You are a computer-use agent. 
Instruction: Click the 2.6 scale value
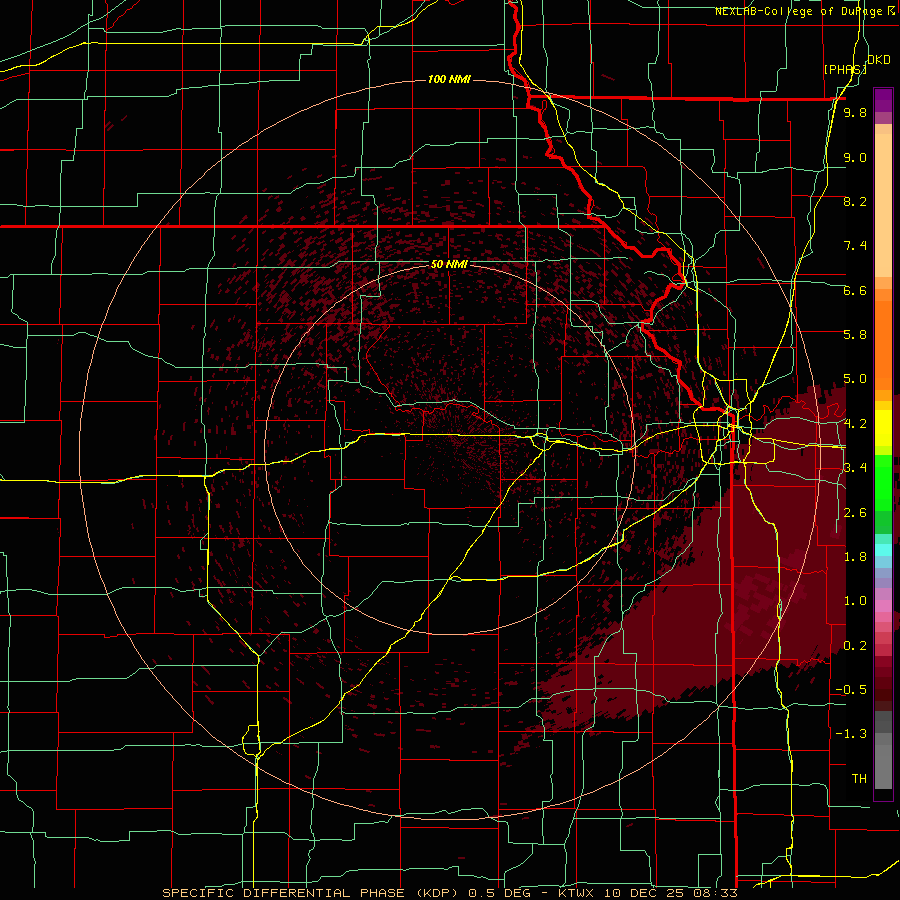(x=855, y=513)
